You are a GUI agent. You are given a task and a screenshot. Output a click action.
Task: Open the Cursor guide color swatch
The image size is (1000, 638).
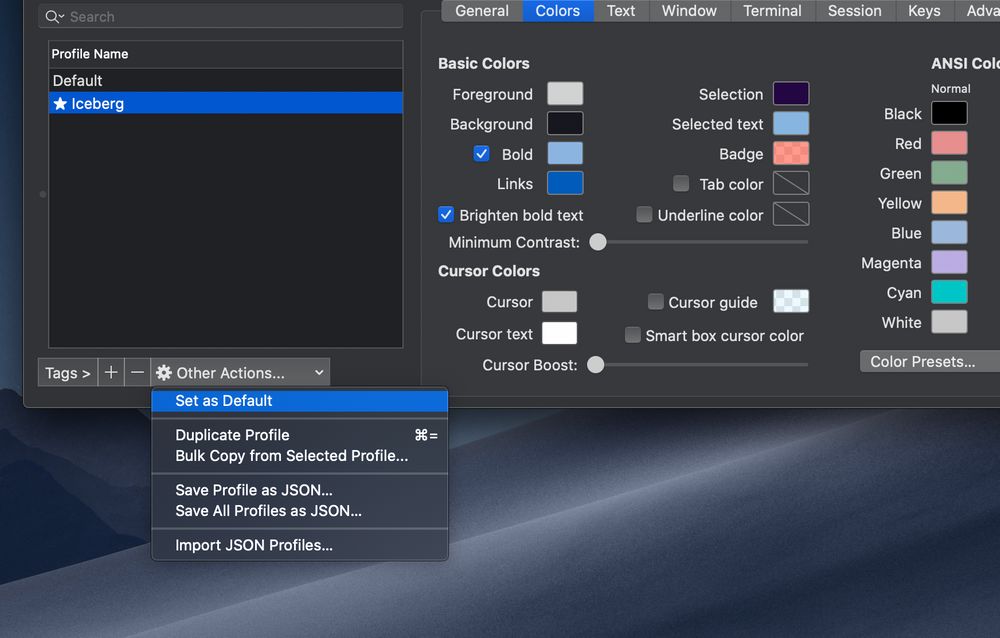click(791, 301)
